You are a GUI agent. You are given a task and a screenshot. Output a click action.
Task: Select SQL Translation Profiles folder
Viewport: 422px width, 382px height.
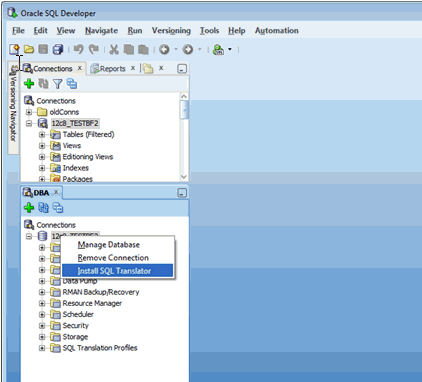[x=94, y=348]
